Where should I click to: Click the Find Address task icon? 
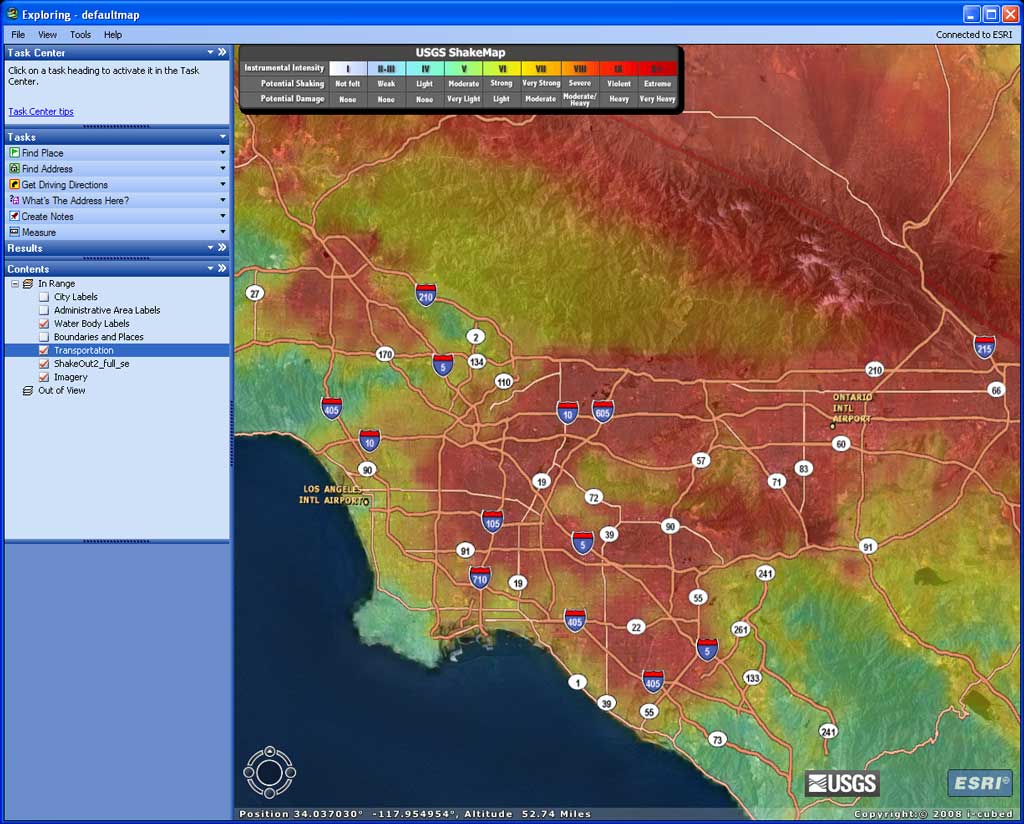point(14,168)
